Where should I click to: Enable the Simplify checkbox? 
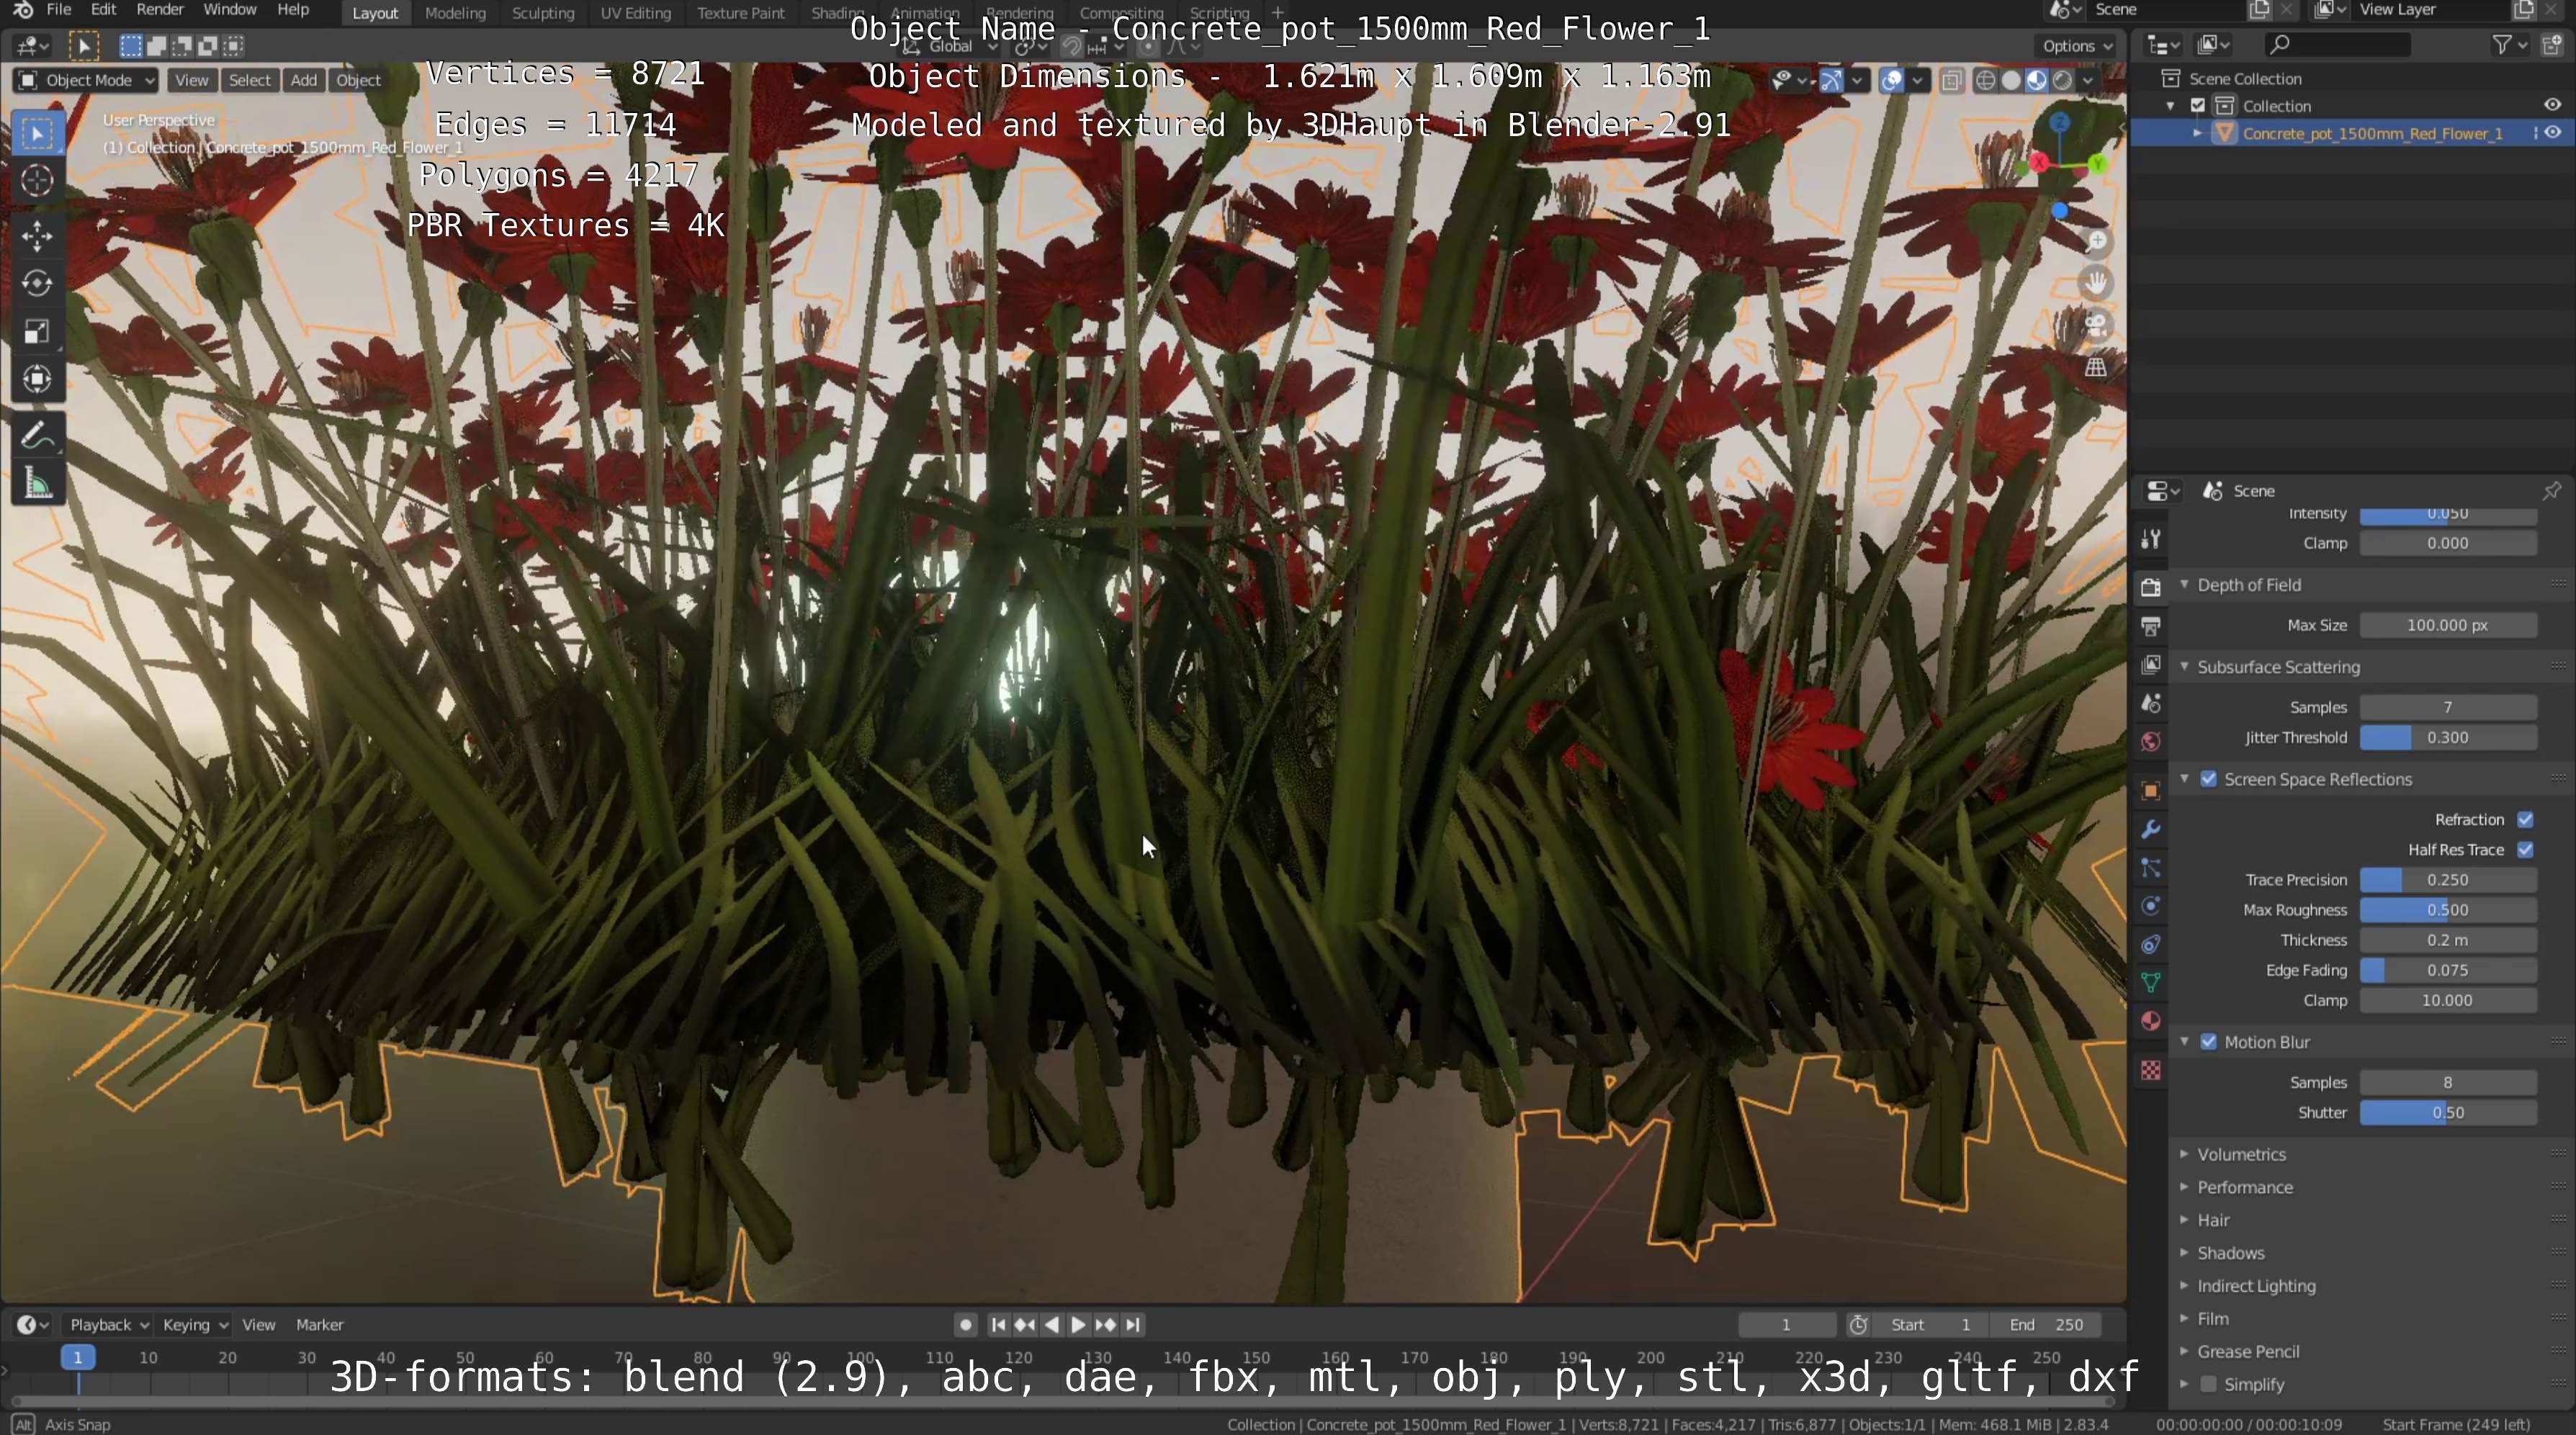2209,1384
